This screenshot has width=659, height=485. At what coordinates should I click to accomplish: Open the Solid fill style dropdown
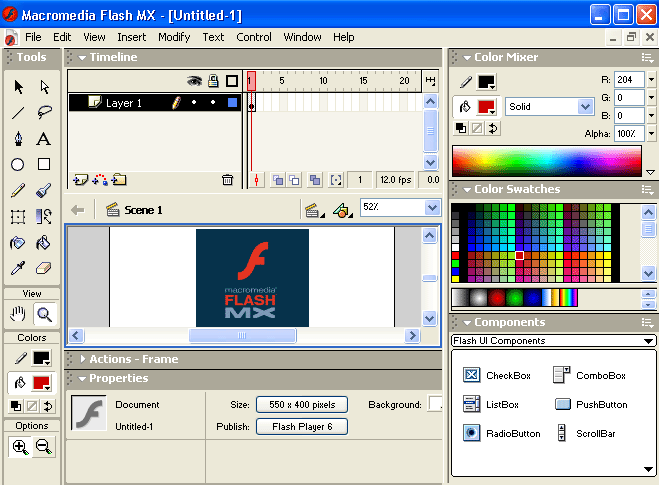[x=585, y=107]
